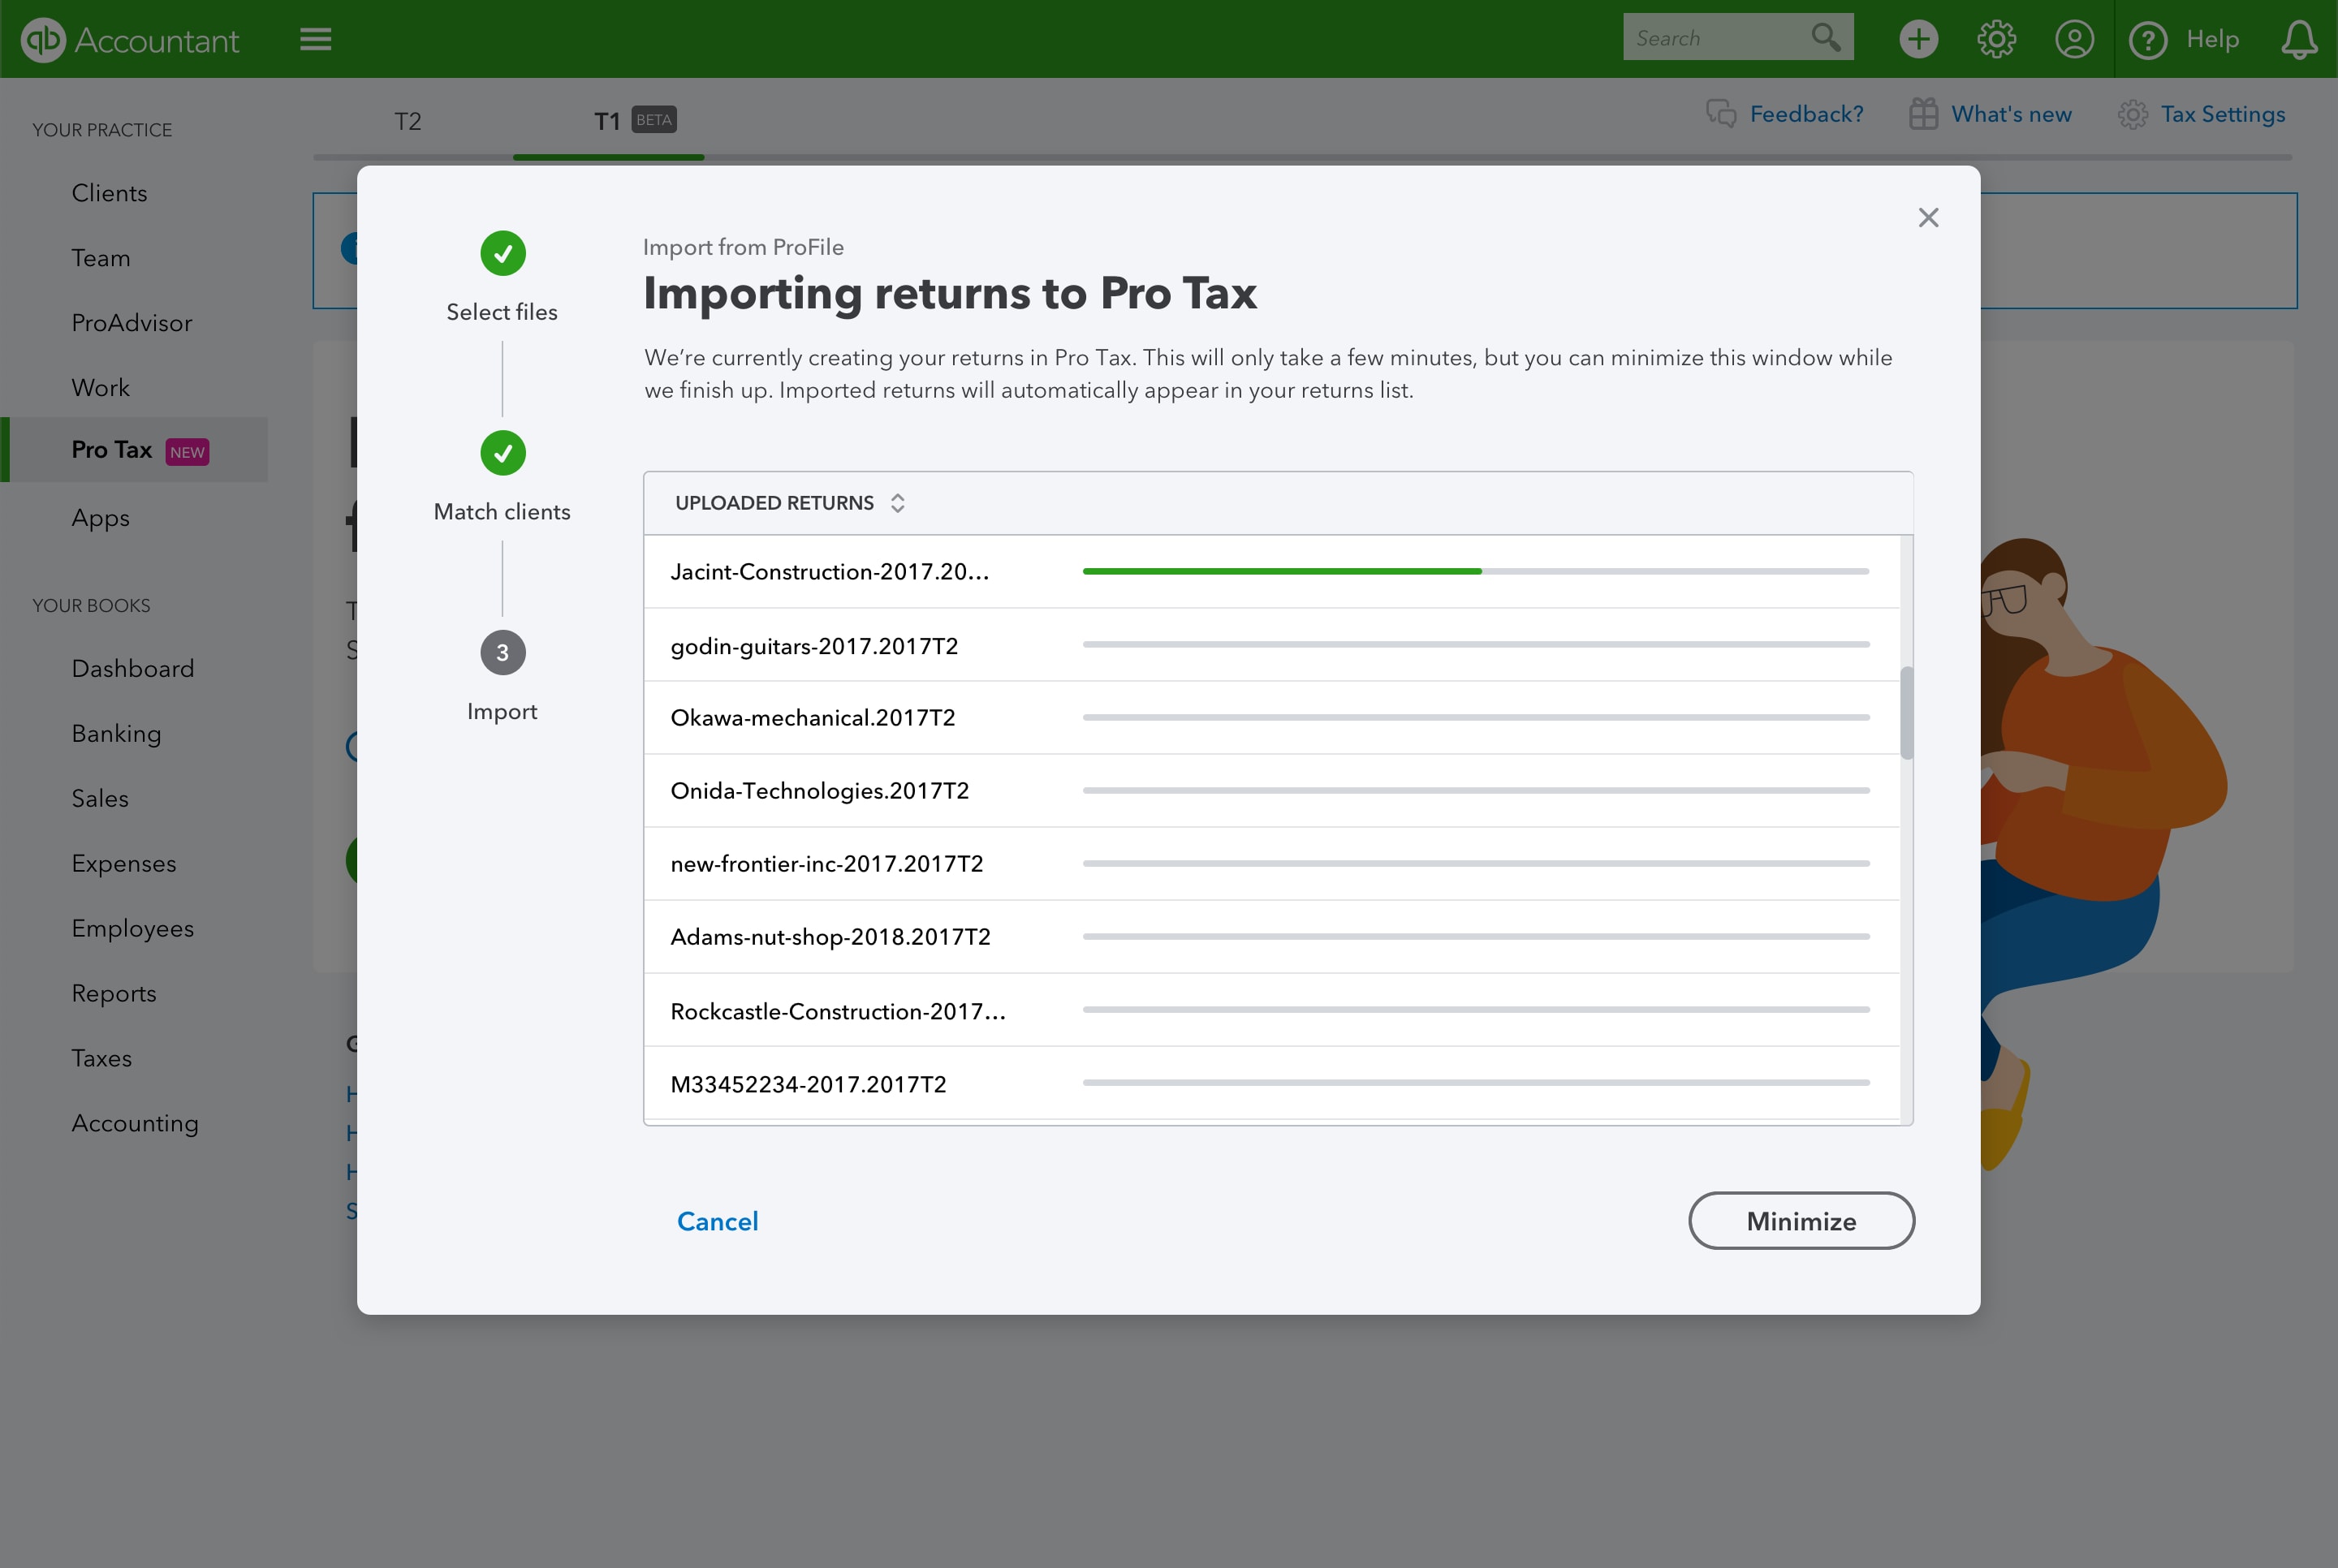The height and width of the screenshot is (1568, 2338).
Task: Toggle the hamburger navigation menu
Action: (315, 39)
